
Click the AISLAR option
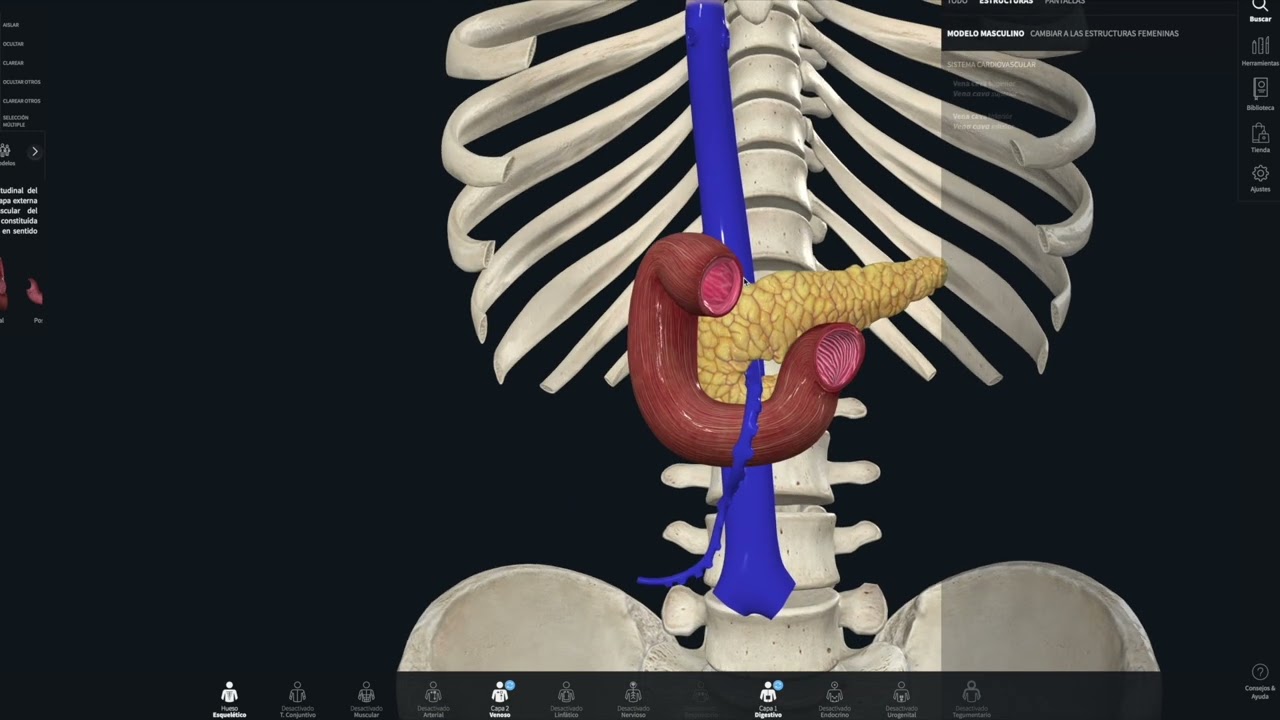click(x=11, y=25)
